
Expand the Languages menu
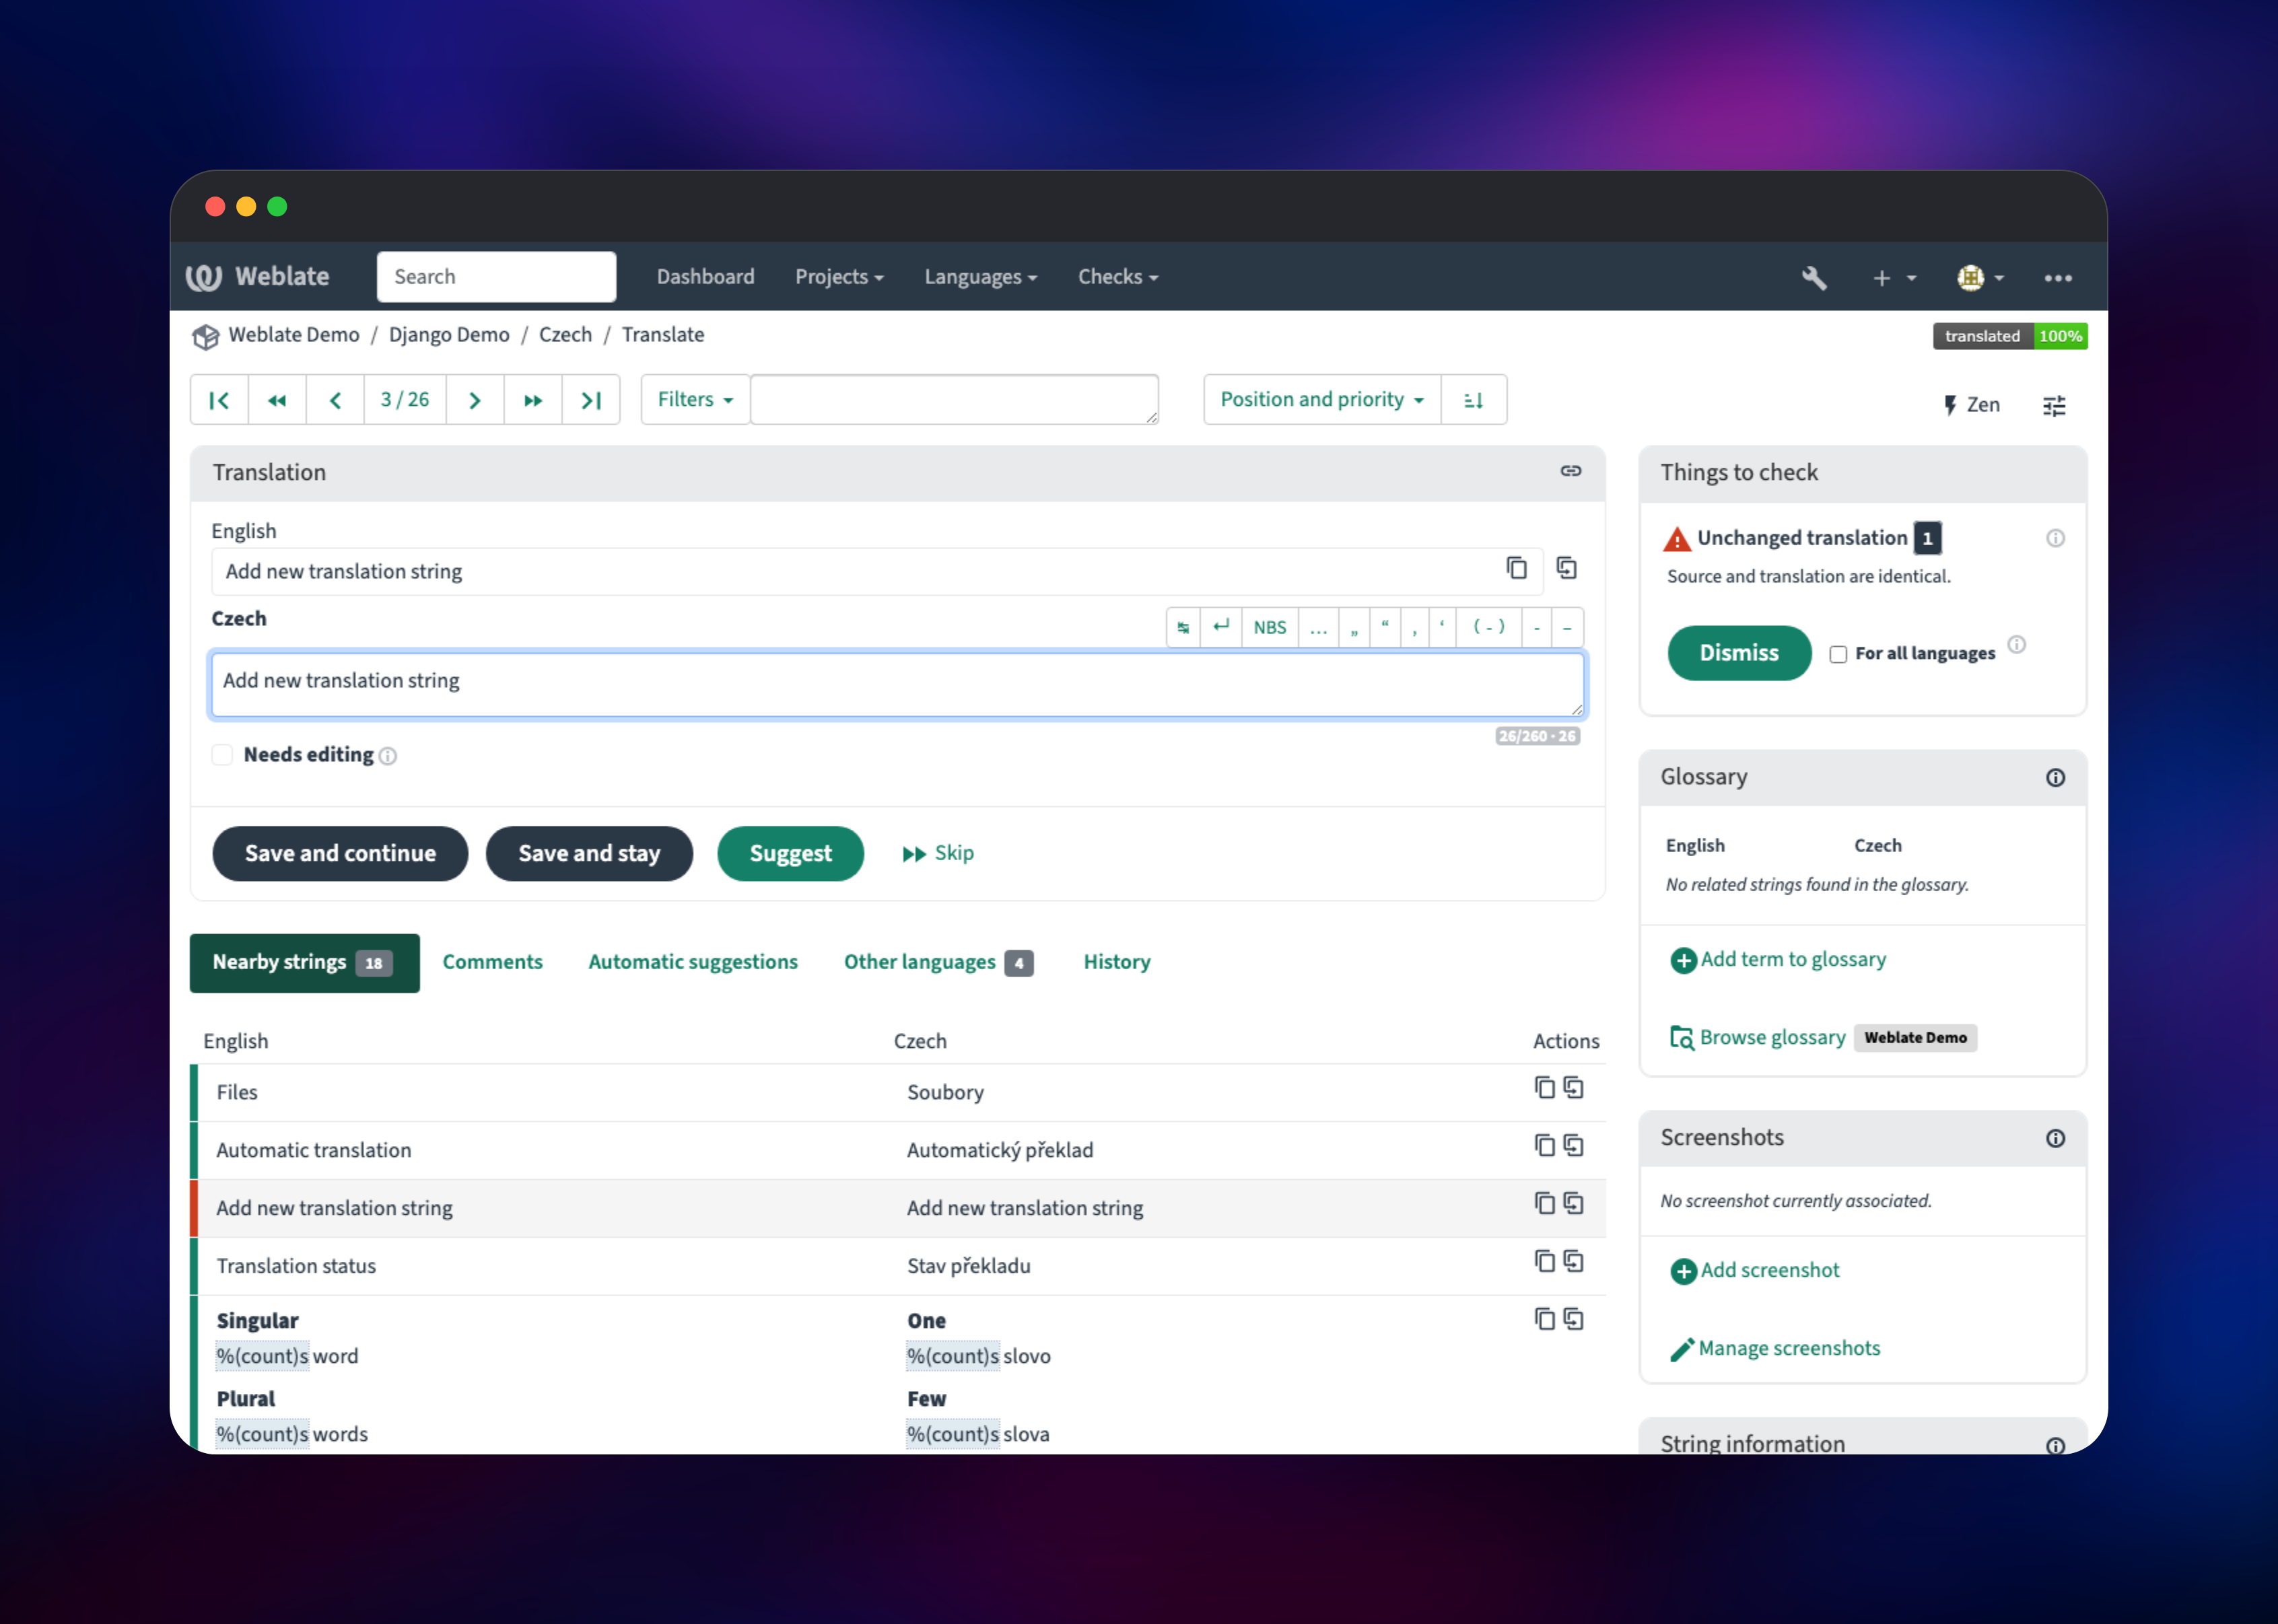(981, 277)
